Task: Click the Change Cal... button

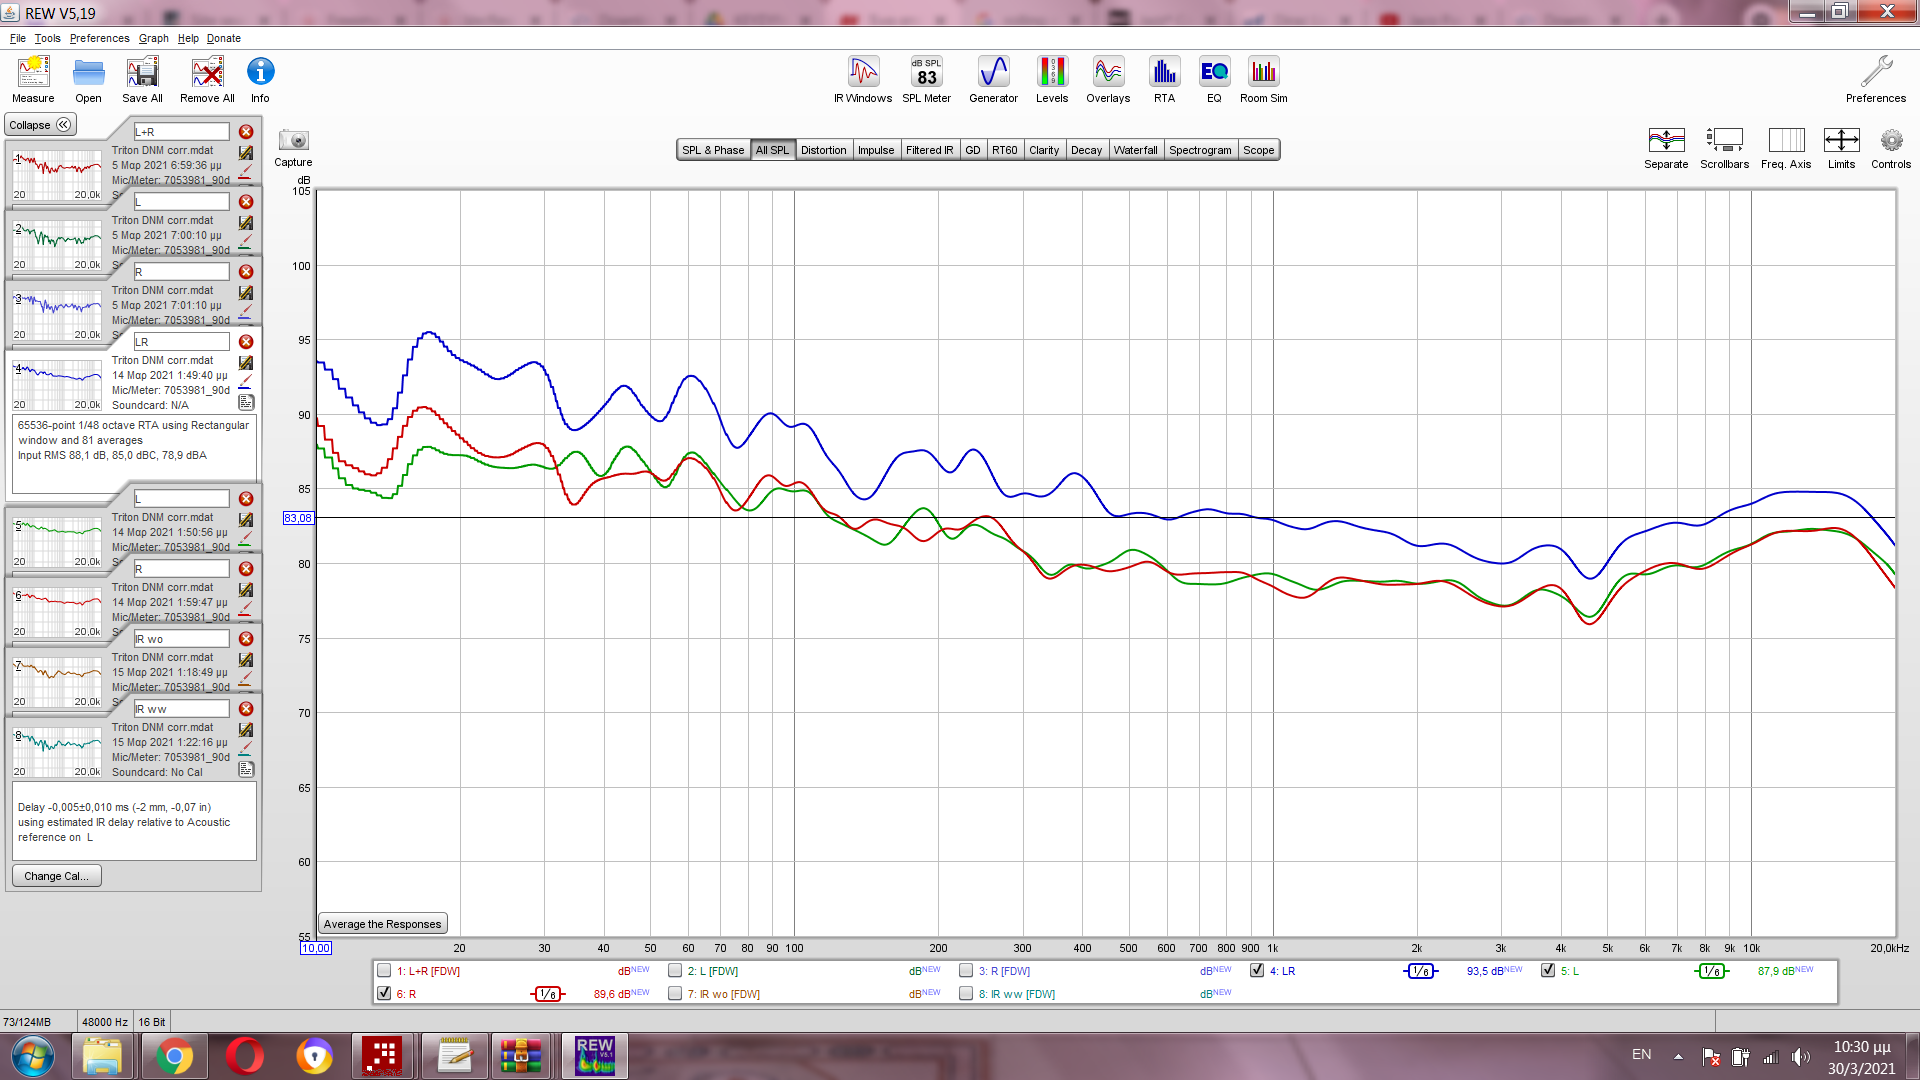Action: (x=56, y=876)
